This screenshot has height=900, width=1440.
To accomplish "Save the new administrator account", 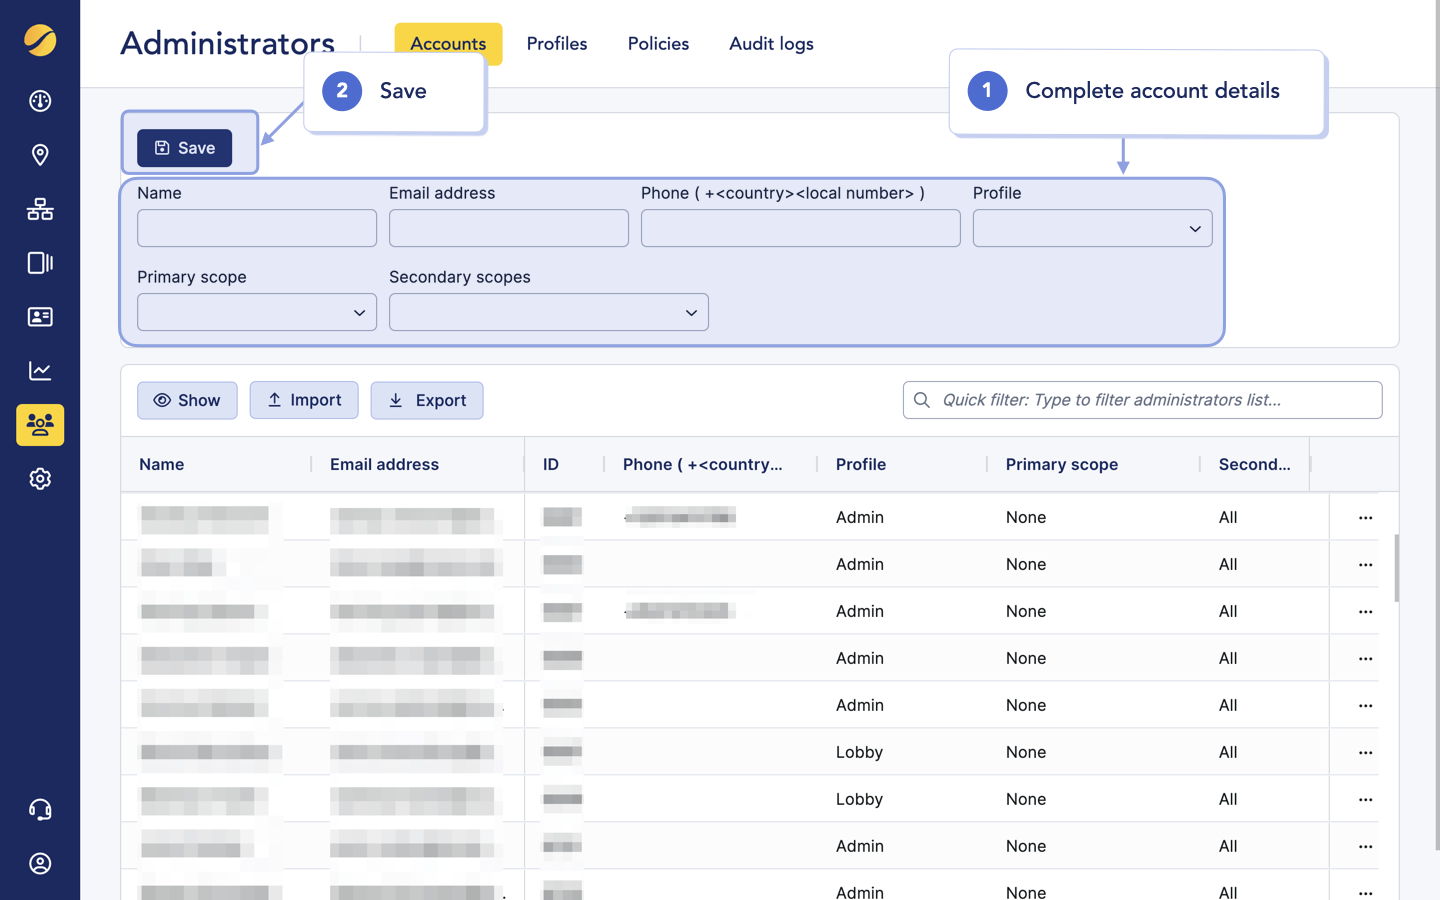I will coord(184,147).
